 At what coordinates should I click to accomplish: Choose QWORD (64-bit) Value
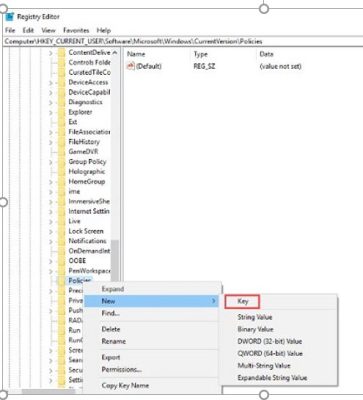[270, 353]
